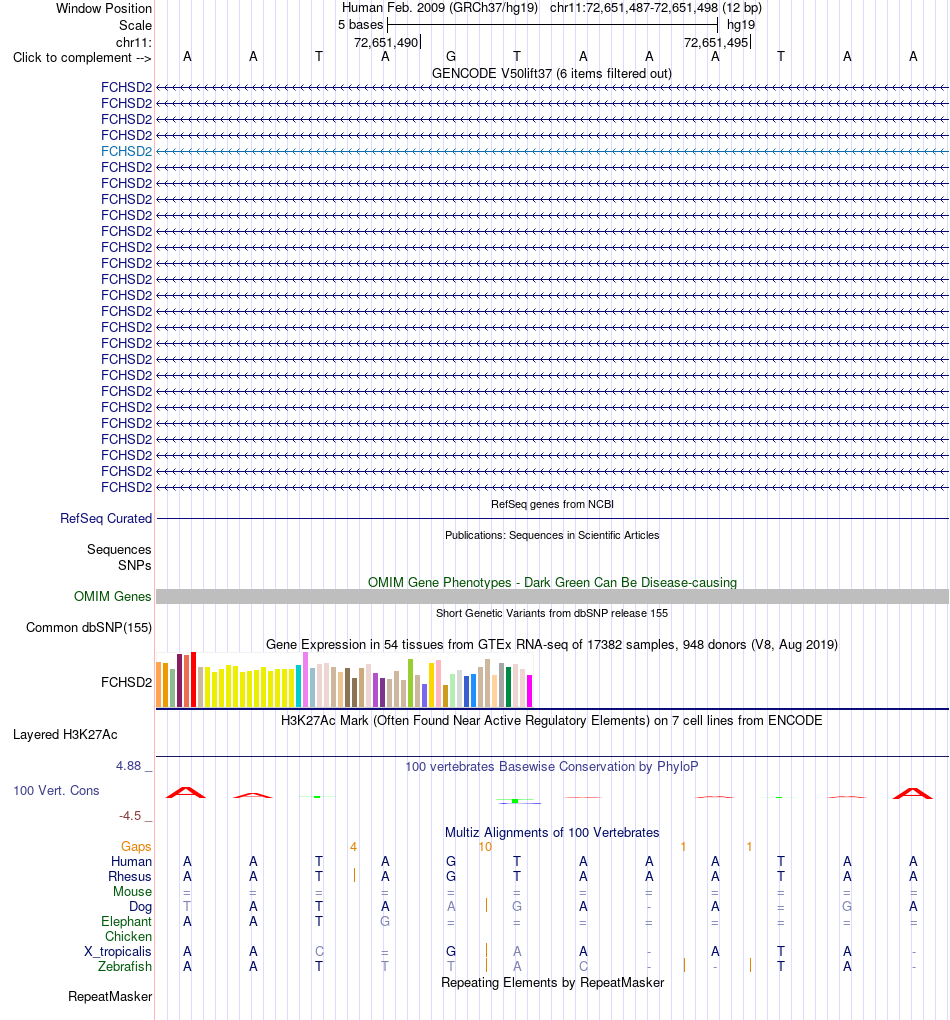Click the SNPs track label
The image size is (950, 1020).
135,565
